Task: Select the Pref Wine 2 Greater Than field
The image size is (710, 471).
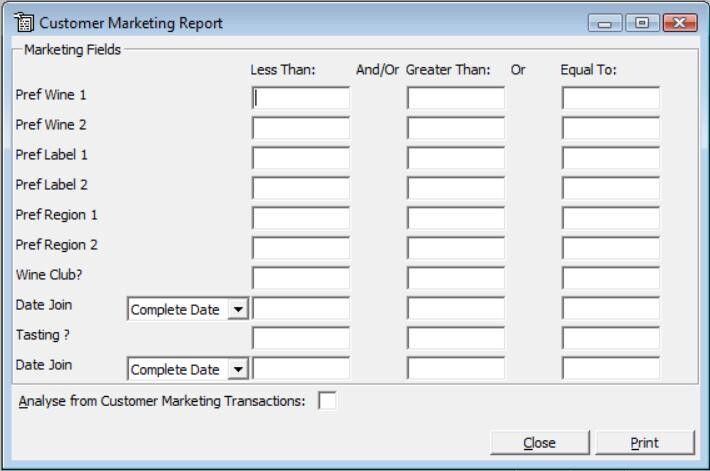Action: pyautogui.click(x=456, y=128)
